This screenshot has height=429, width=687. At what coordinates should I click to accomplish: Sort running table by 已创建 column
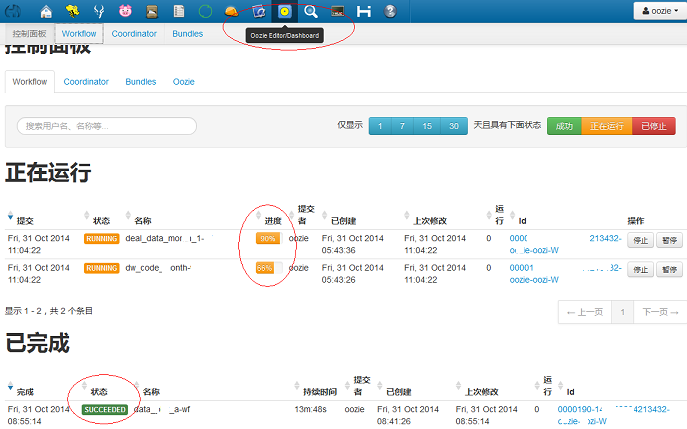click(344, 221)
